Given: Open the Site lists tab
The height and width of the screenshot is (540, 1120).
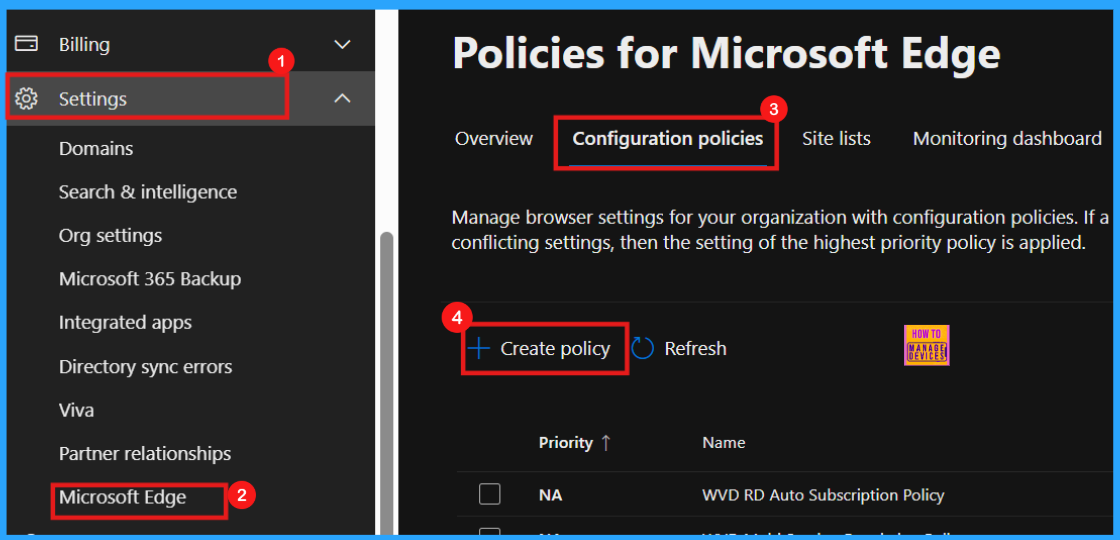Looking at the screenshot, I should tap(836, 139).
